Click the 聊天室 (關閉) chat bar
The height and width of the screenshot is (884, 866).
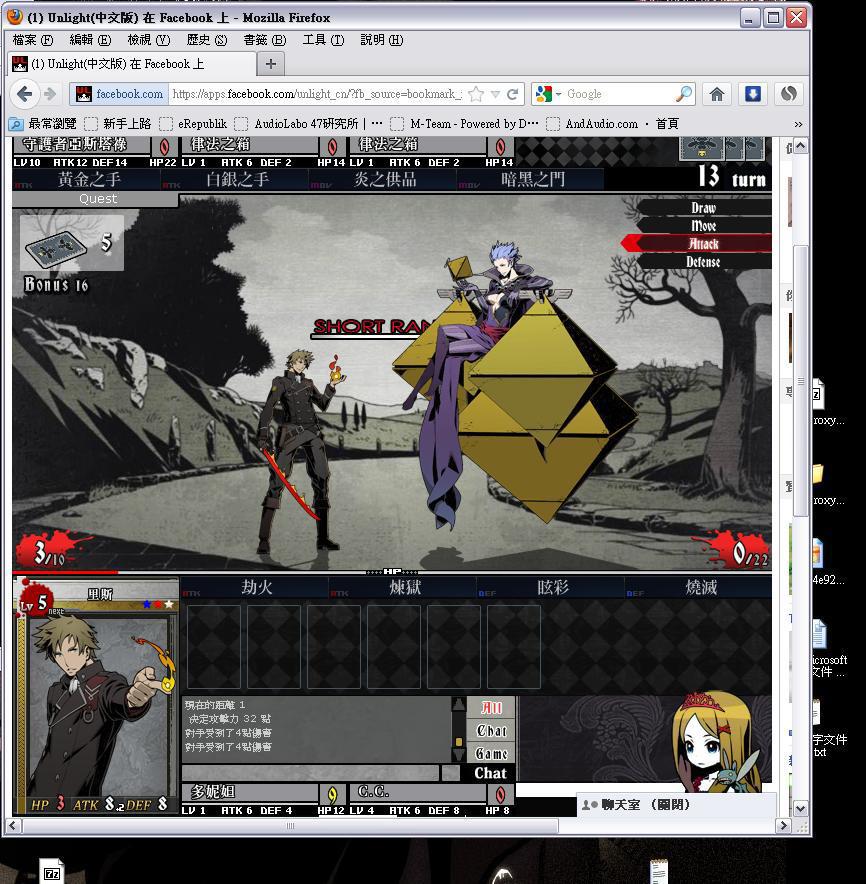(x=676, y=805)
